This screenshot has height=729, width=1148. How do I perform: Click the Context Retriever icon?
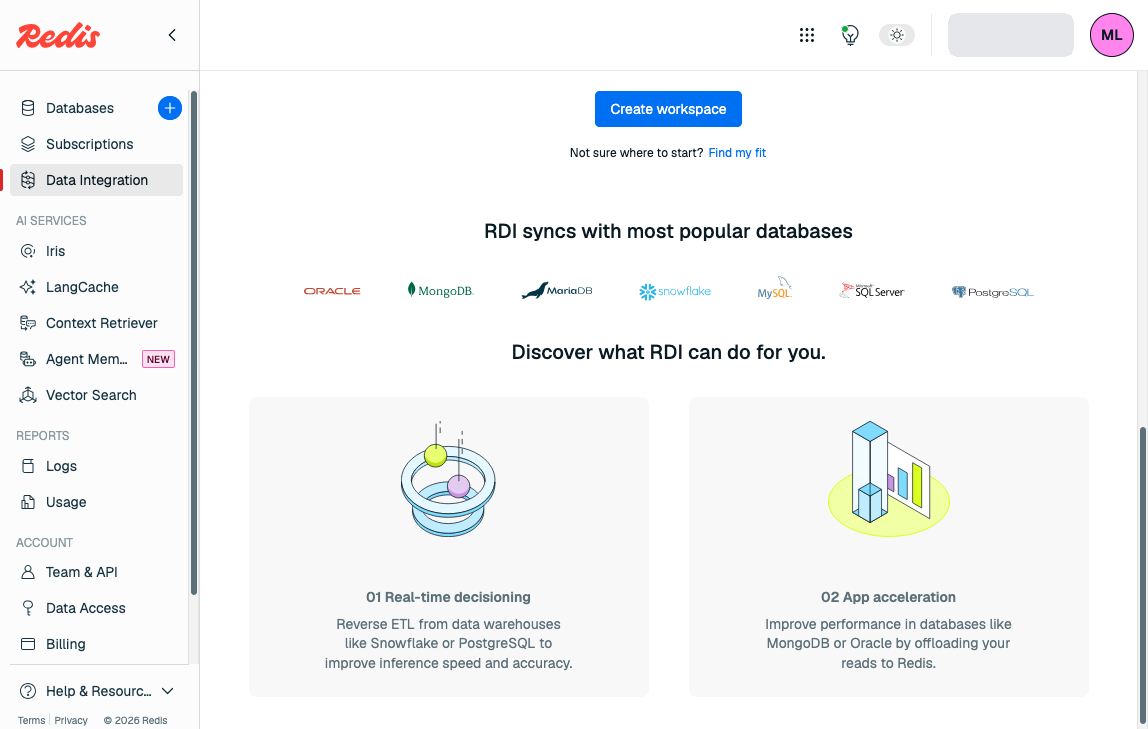28,323
